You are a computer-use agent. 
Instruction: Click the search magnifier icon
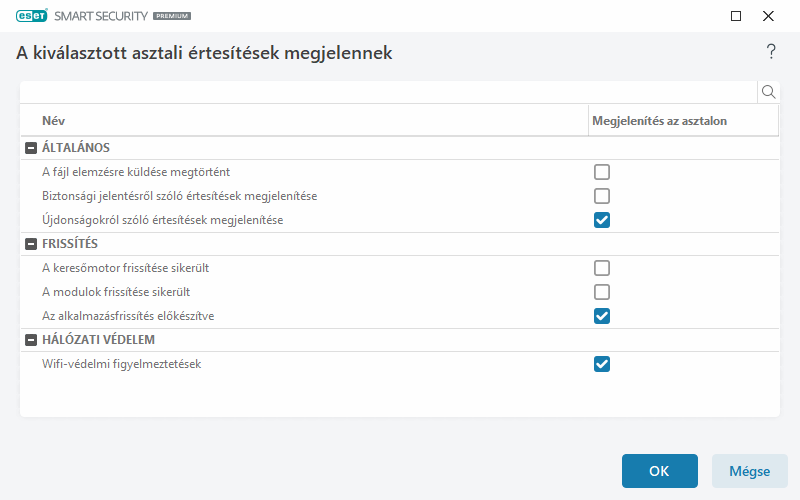[768, 92]
